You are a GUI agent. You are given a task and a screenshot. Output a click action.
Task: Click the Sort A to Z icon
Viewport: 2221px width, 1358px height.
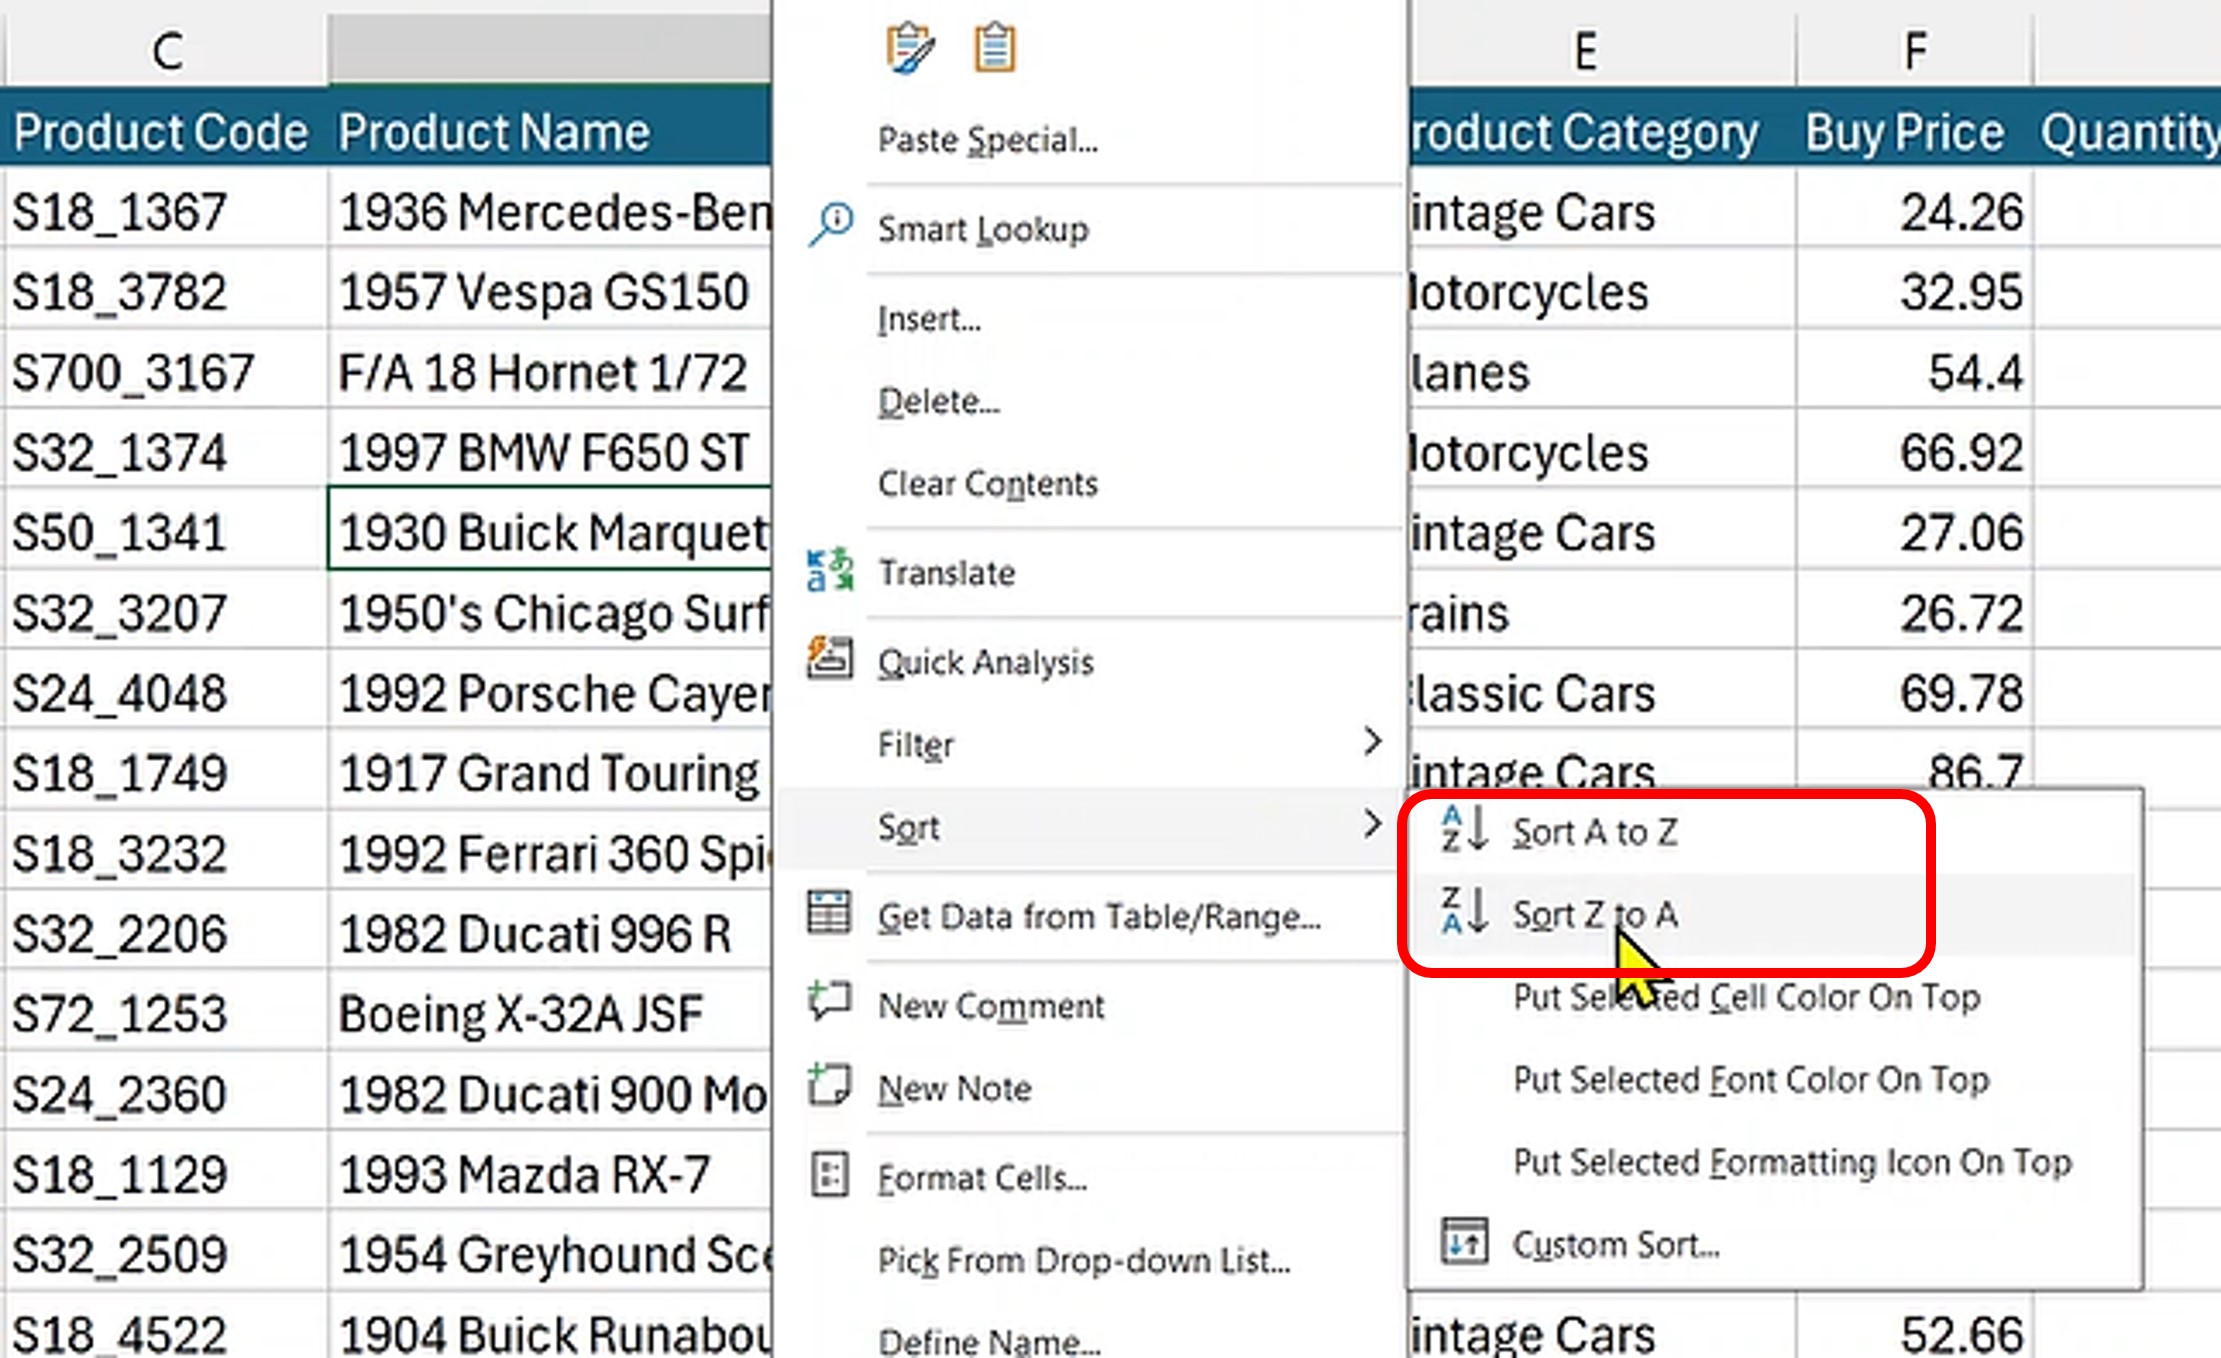click(x=1464, y=830)
